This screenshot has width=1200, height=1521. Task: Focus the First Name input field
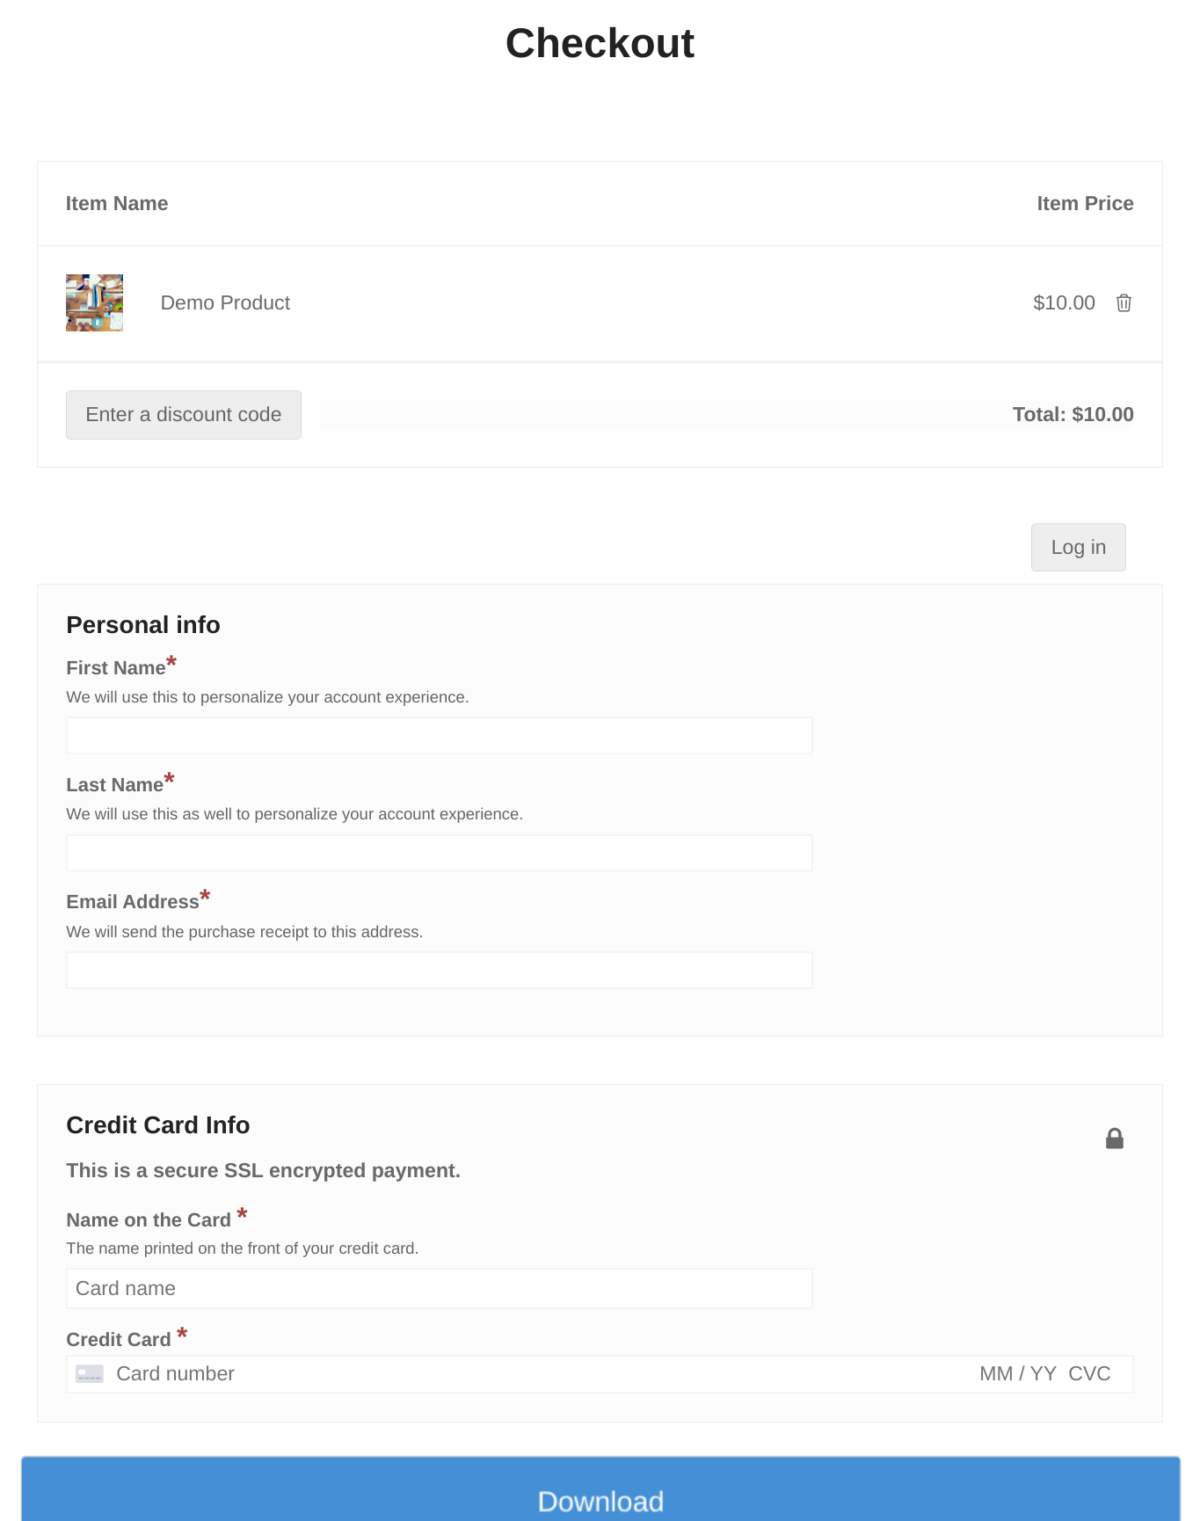[x=439, y=735]
